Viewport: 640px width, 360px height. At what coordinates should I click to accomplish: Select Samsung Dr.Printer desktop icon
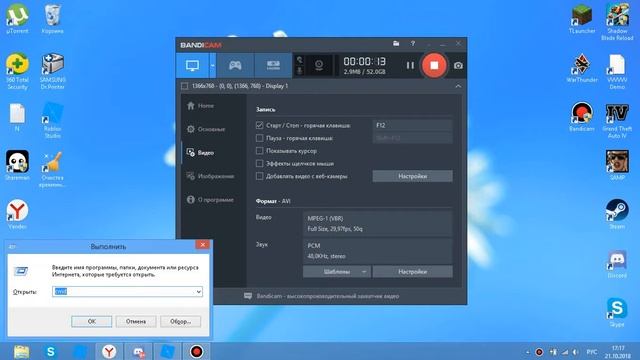pos(52,71)
